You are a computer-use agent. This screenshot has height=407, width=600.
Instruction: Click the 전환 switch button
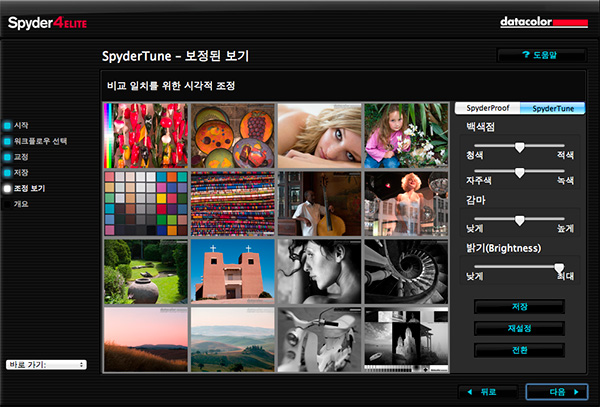519,350
